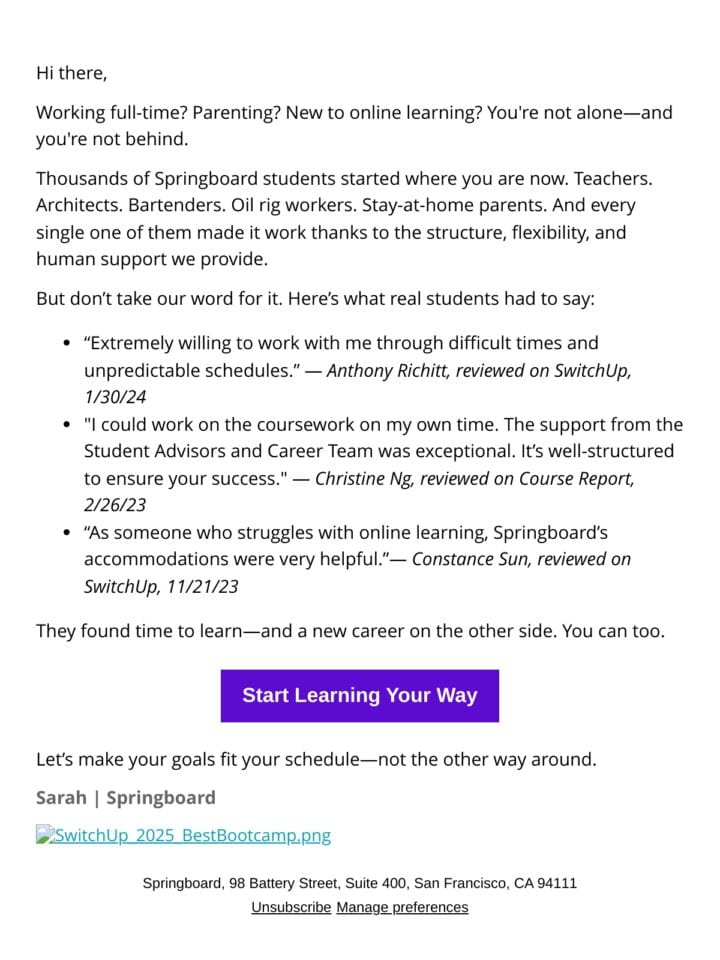Click the Constance Sun review attribution
The image size is (720, 960).
358,573
